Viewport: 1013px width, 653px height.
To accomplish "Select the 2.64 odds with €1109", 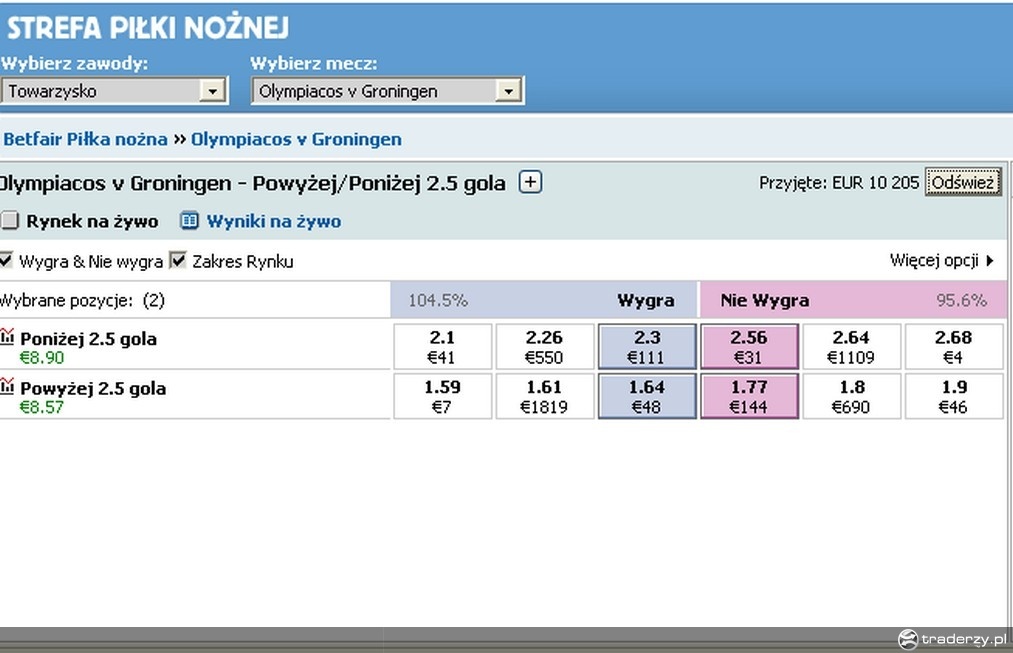I will click(851, 347).
